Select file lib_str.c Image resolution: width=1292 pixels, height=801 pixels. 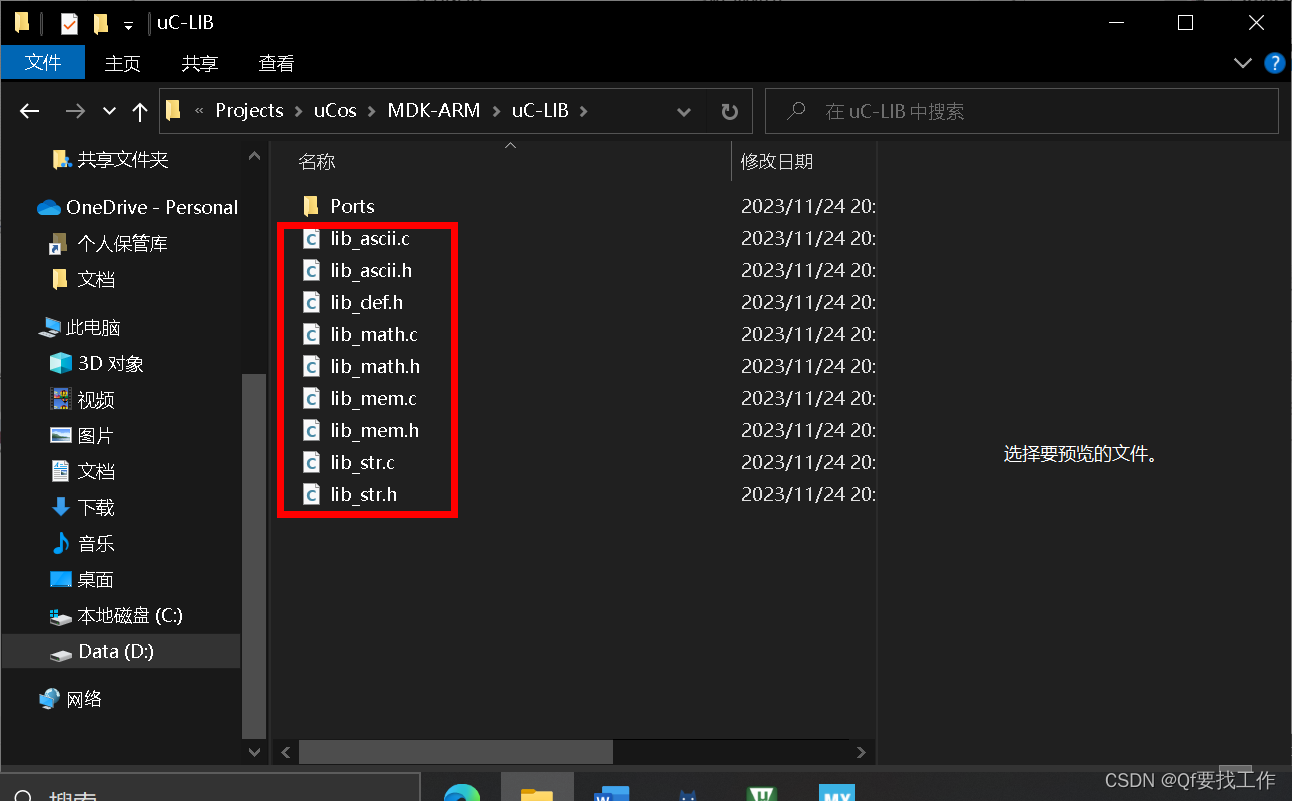point(362,462)
